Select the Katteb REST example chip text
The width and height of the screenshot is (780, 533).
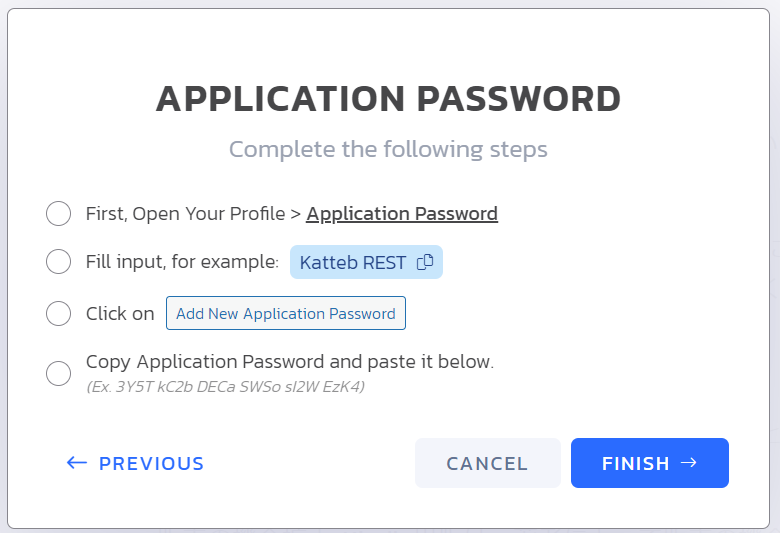(353, 262)
